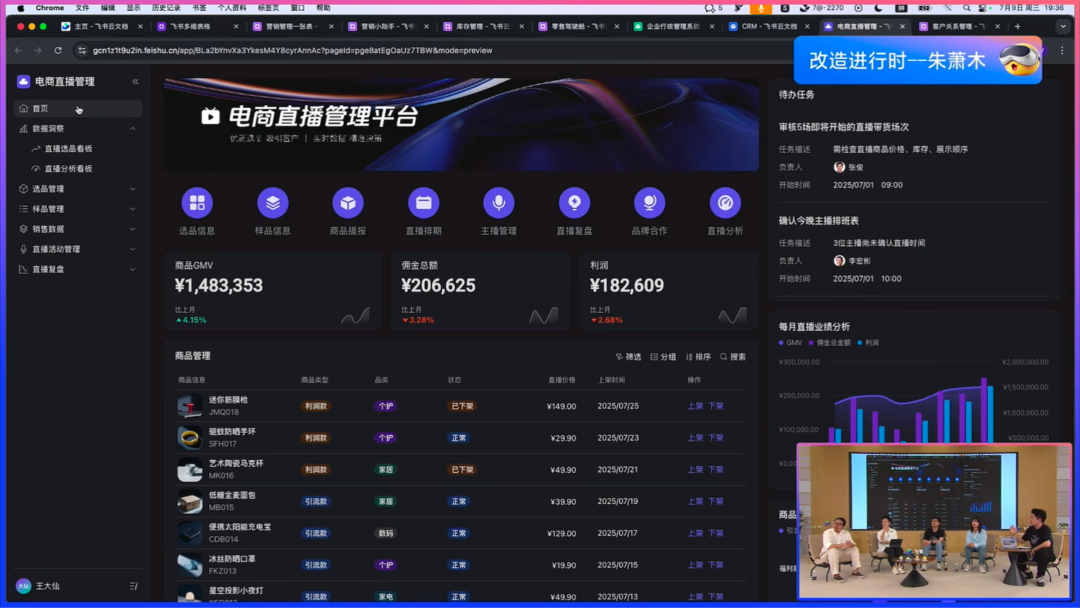Click the sidebar menu icon beside 王大仙
This screenshot has height=608, width=1080.
pyautogui.click(x=134, y=586)
